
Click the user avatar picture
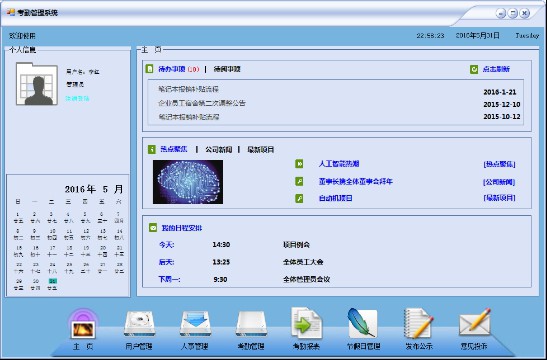click(37, 84)
